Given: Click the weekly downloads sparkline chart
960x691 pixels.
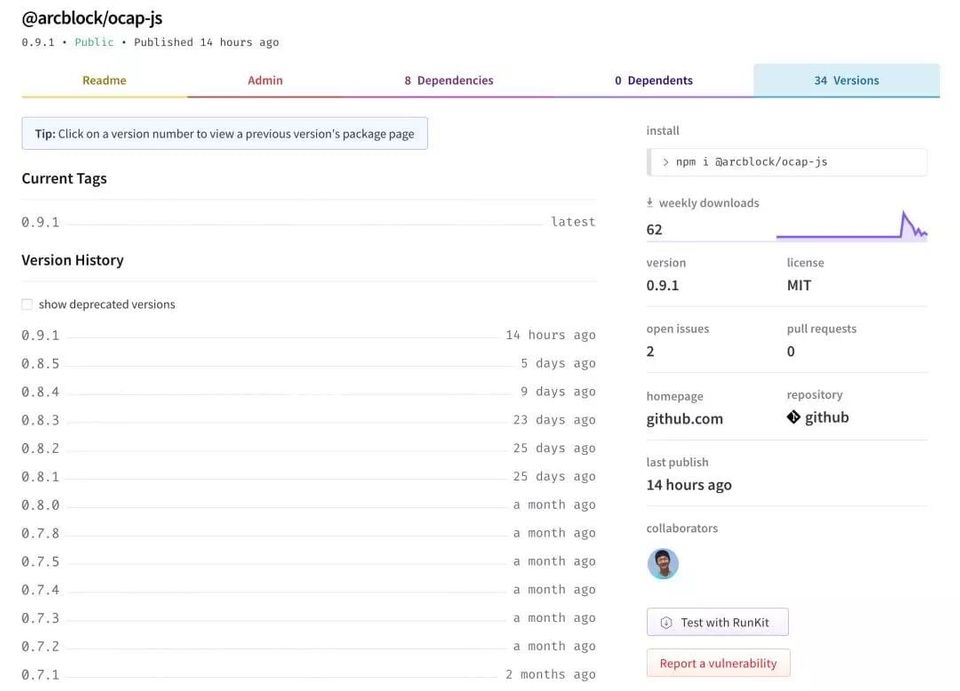Looking at the screenshot, I should pos(851,227).
